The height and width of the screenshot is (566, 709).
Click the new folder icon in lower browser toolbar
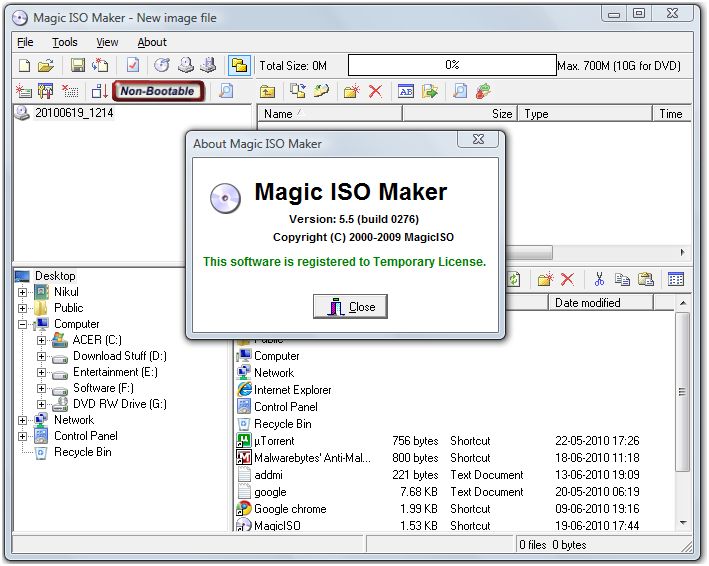pos(545,279)
